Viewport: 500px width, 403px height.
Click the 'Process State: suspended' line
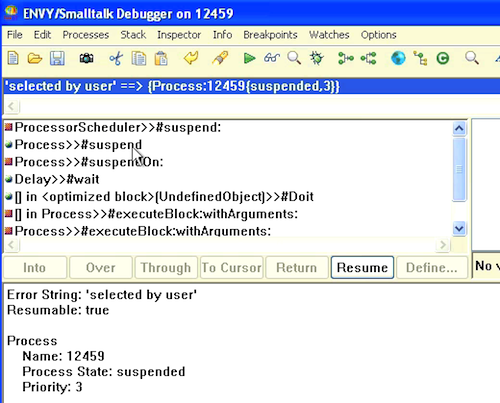pyautogui.click(x=104, y=372)
